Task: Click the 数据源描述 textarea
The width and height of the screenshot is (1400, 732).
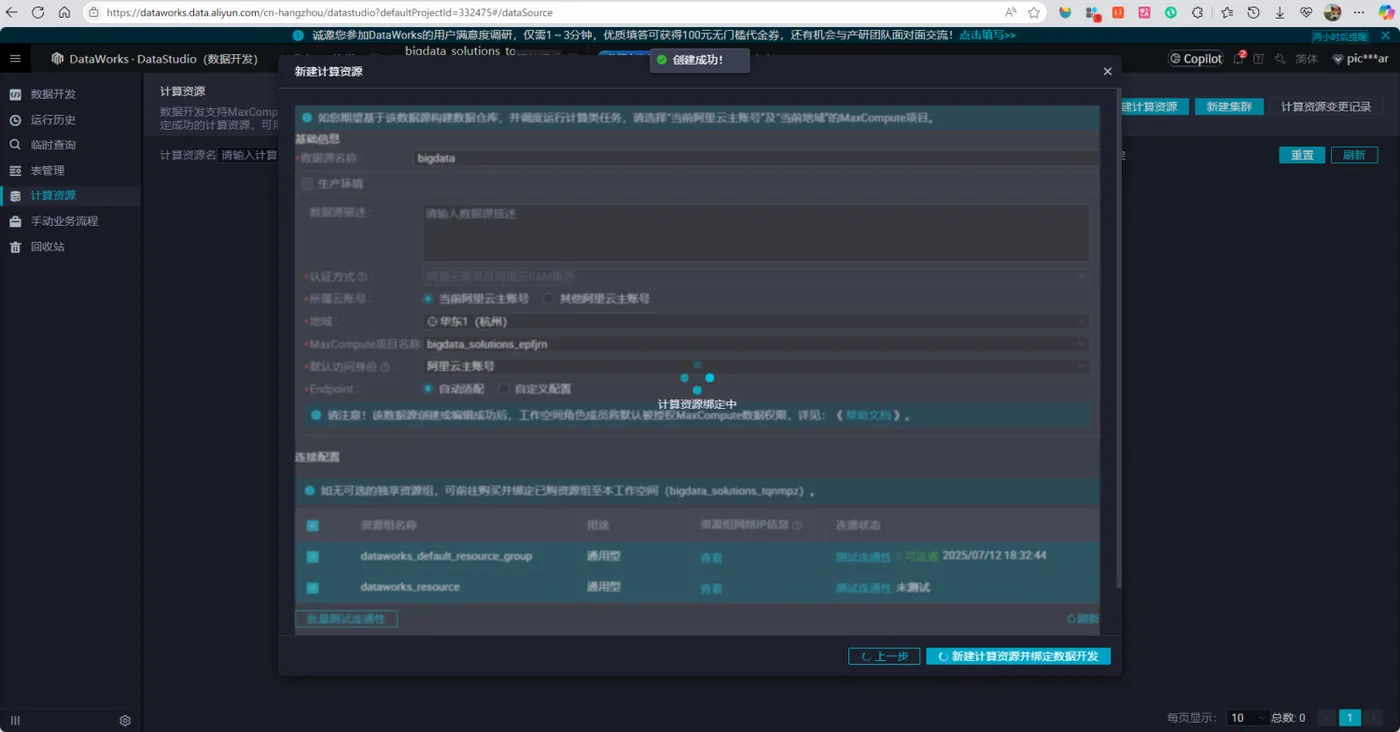Action: click(756, 233)
